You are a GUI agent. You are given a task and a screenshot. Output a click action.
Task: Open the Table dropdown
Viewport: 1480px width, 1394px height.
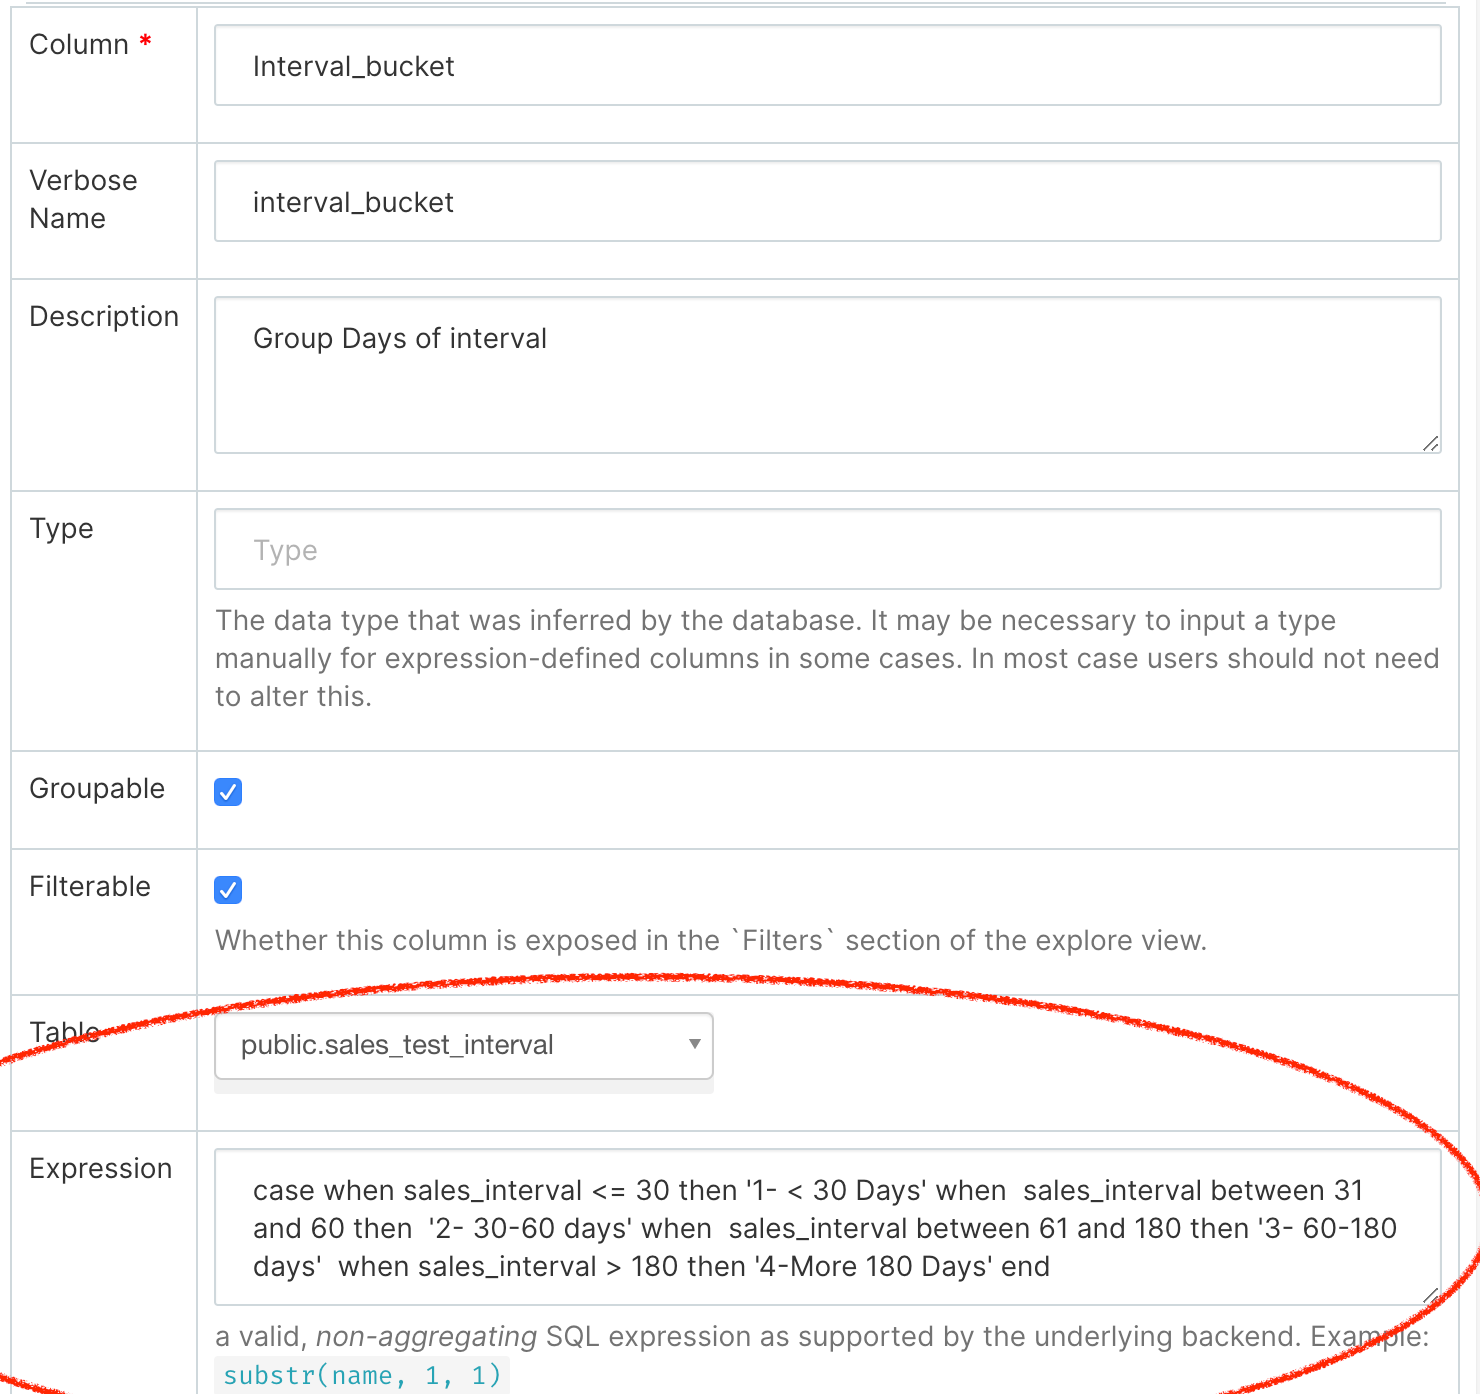tap(463, 1045)
